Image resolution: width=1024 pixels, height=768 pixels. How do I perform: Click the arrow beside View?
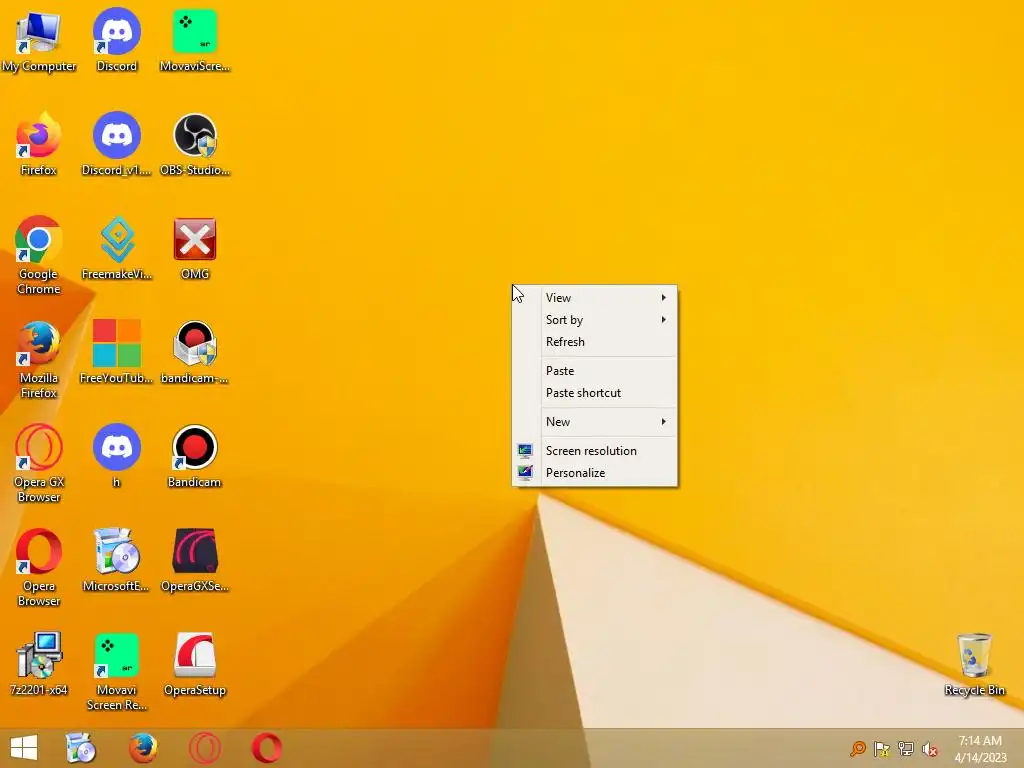pos(664,298)
